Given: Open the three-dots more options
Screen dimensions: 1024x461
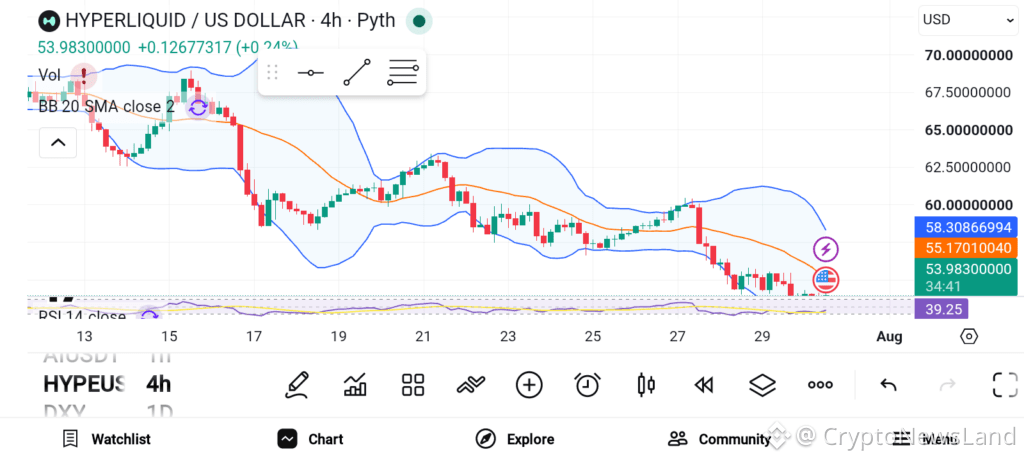Looking at the screenshot, I should pyautogui.click(x=820, y=385).
